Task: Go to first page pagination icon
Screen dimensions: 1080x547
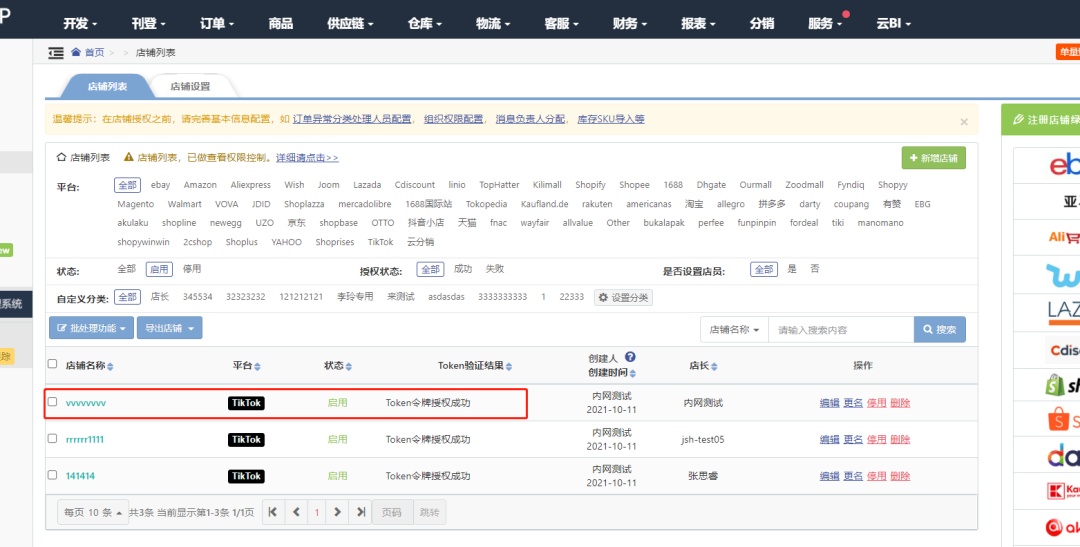Action: (x=273, y=512)
